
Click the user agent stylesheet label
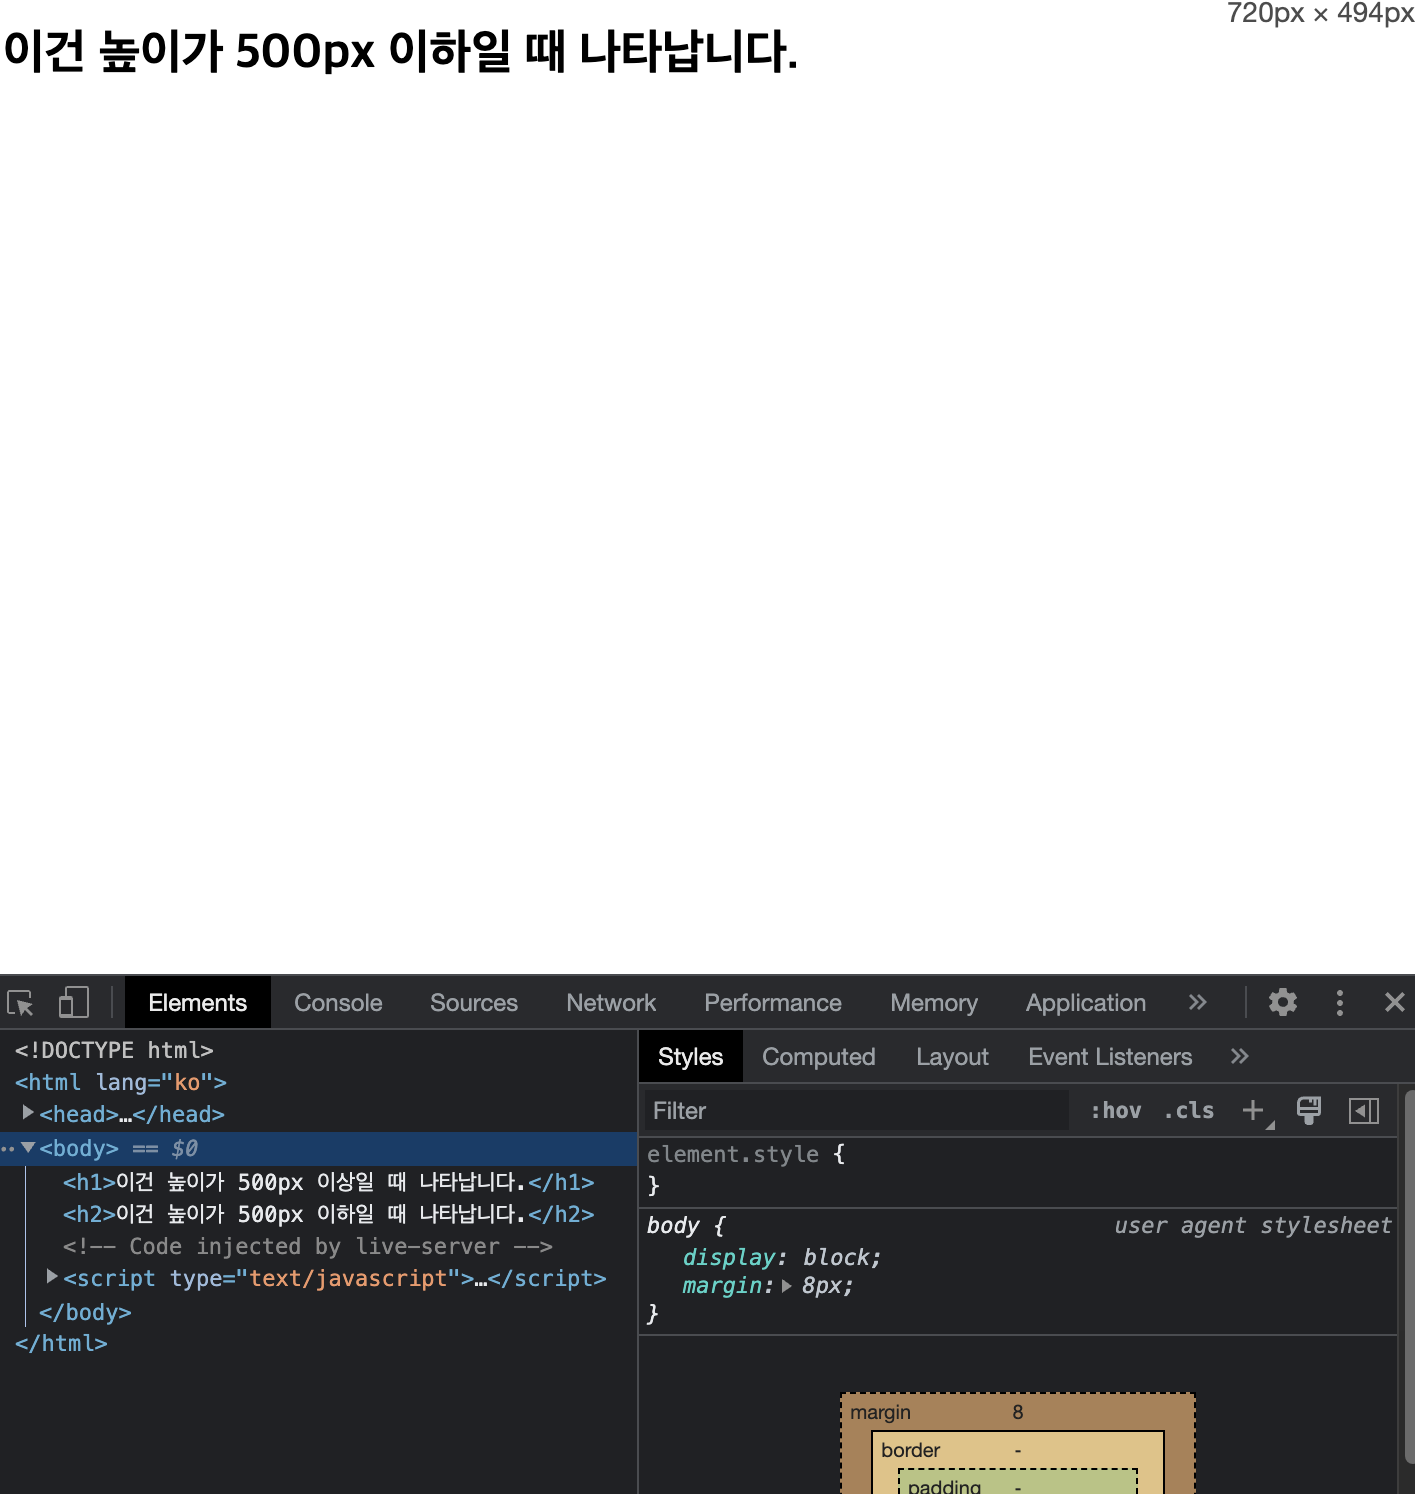point(1253,1225)
